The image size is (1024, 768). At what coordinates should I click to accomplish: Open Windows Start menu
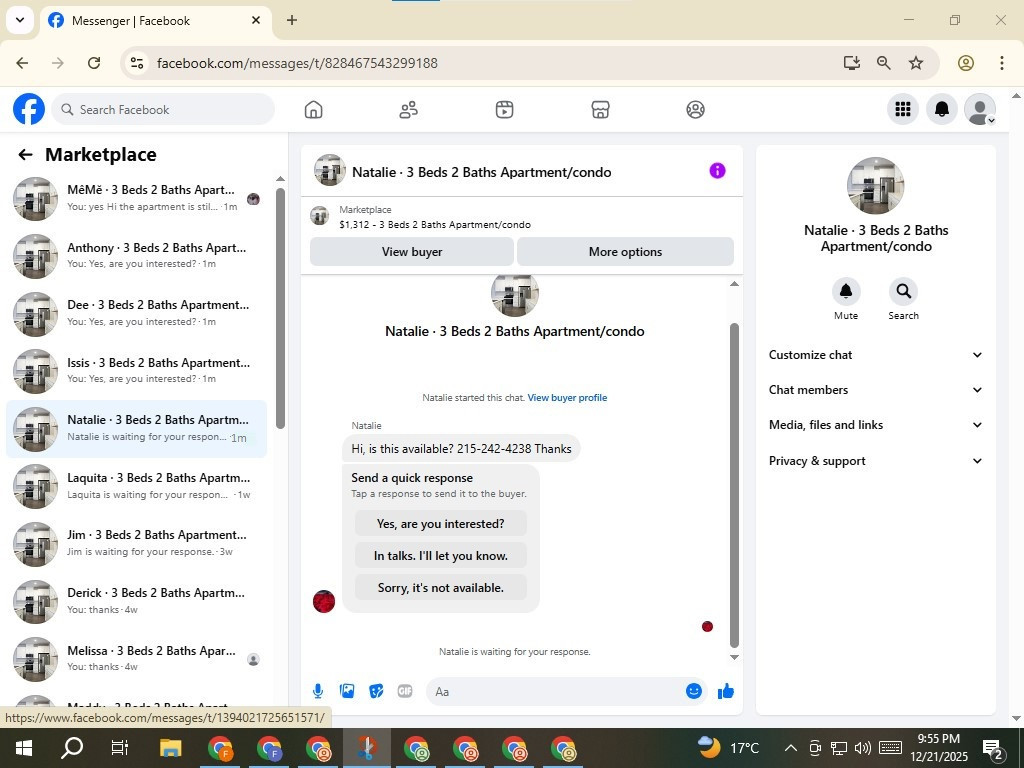(x=24, y=748)
